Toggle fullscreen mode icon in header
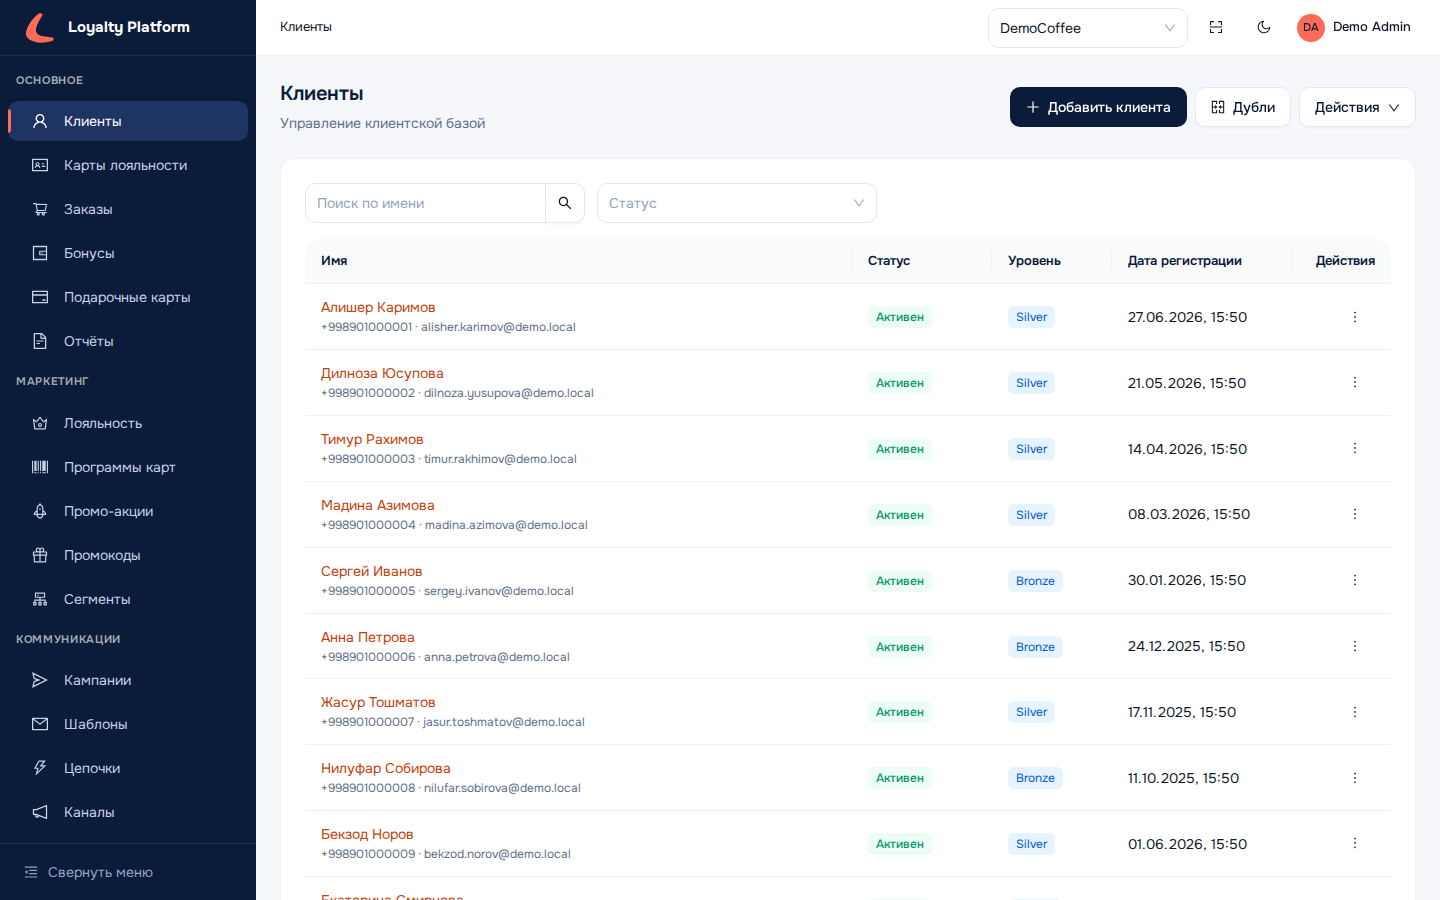Screen dimensions: 1440x900 (1216, 27)
